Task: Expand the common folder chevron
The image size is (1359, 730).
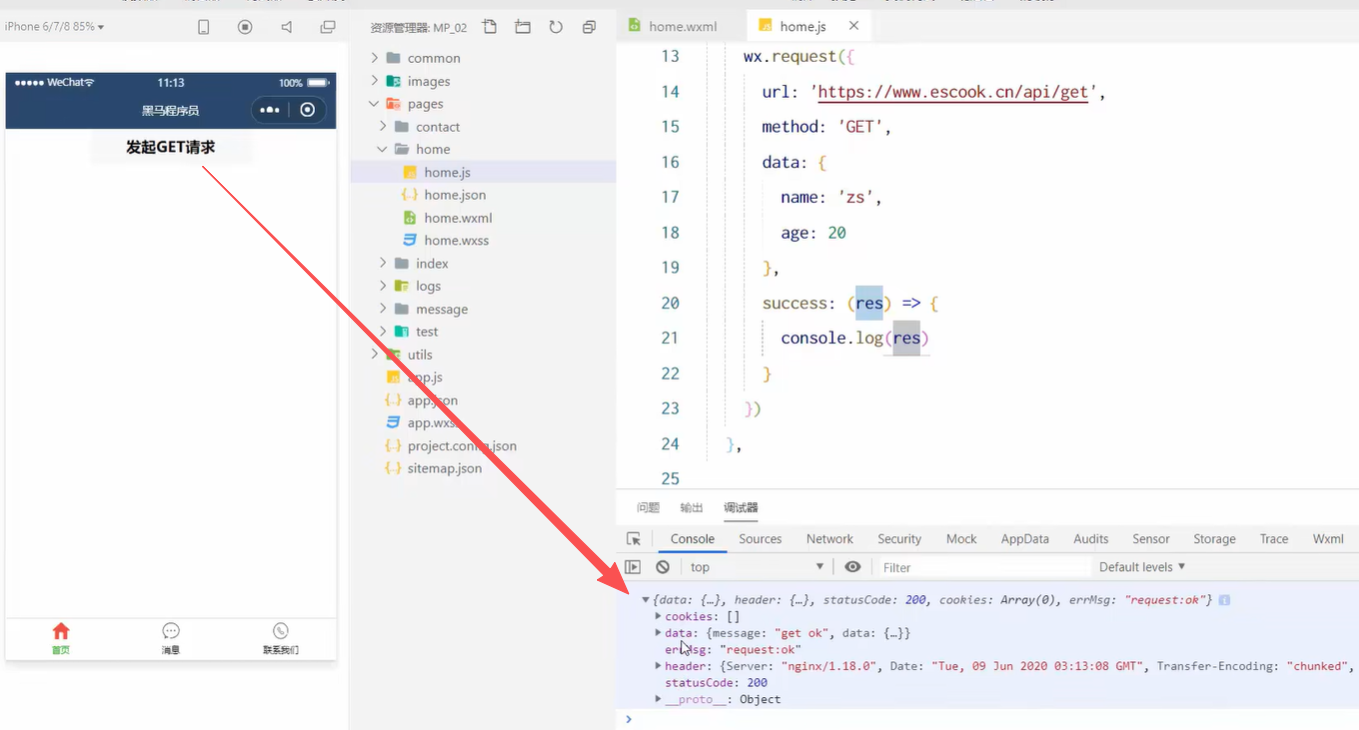Action: pyautogui.click(x=375, y=58)
